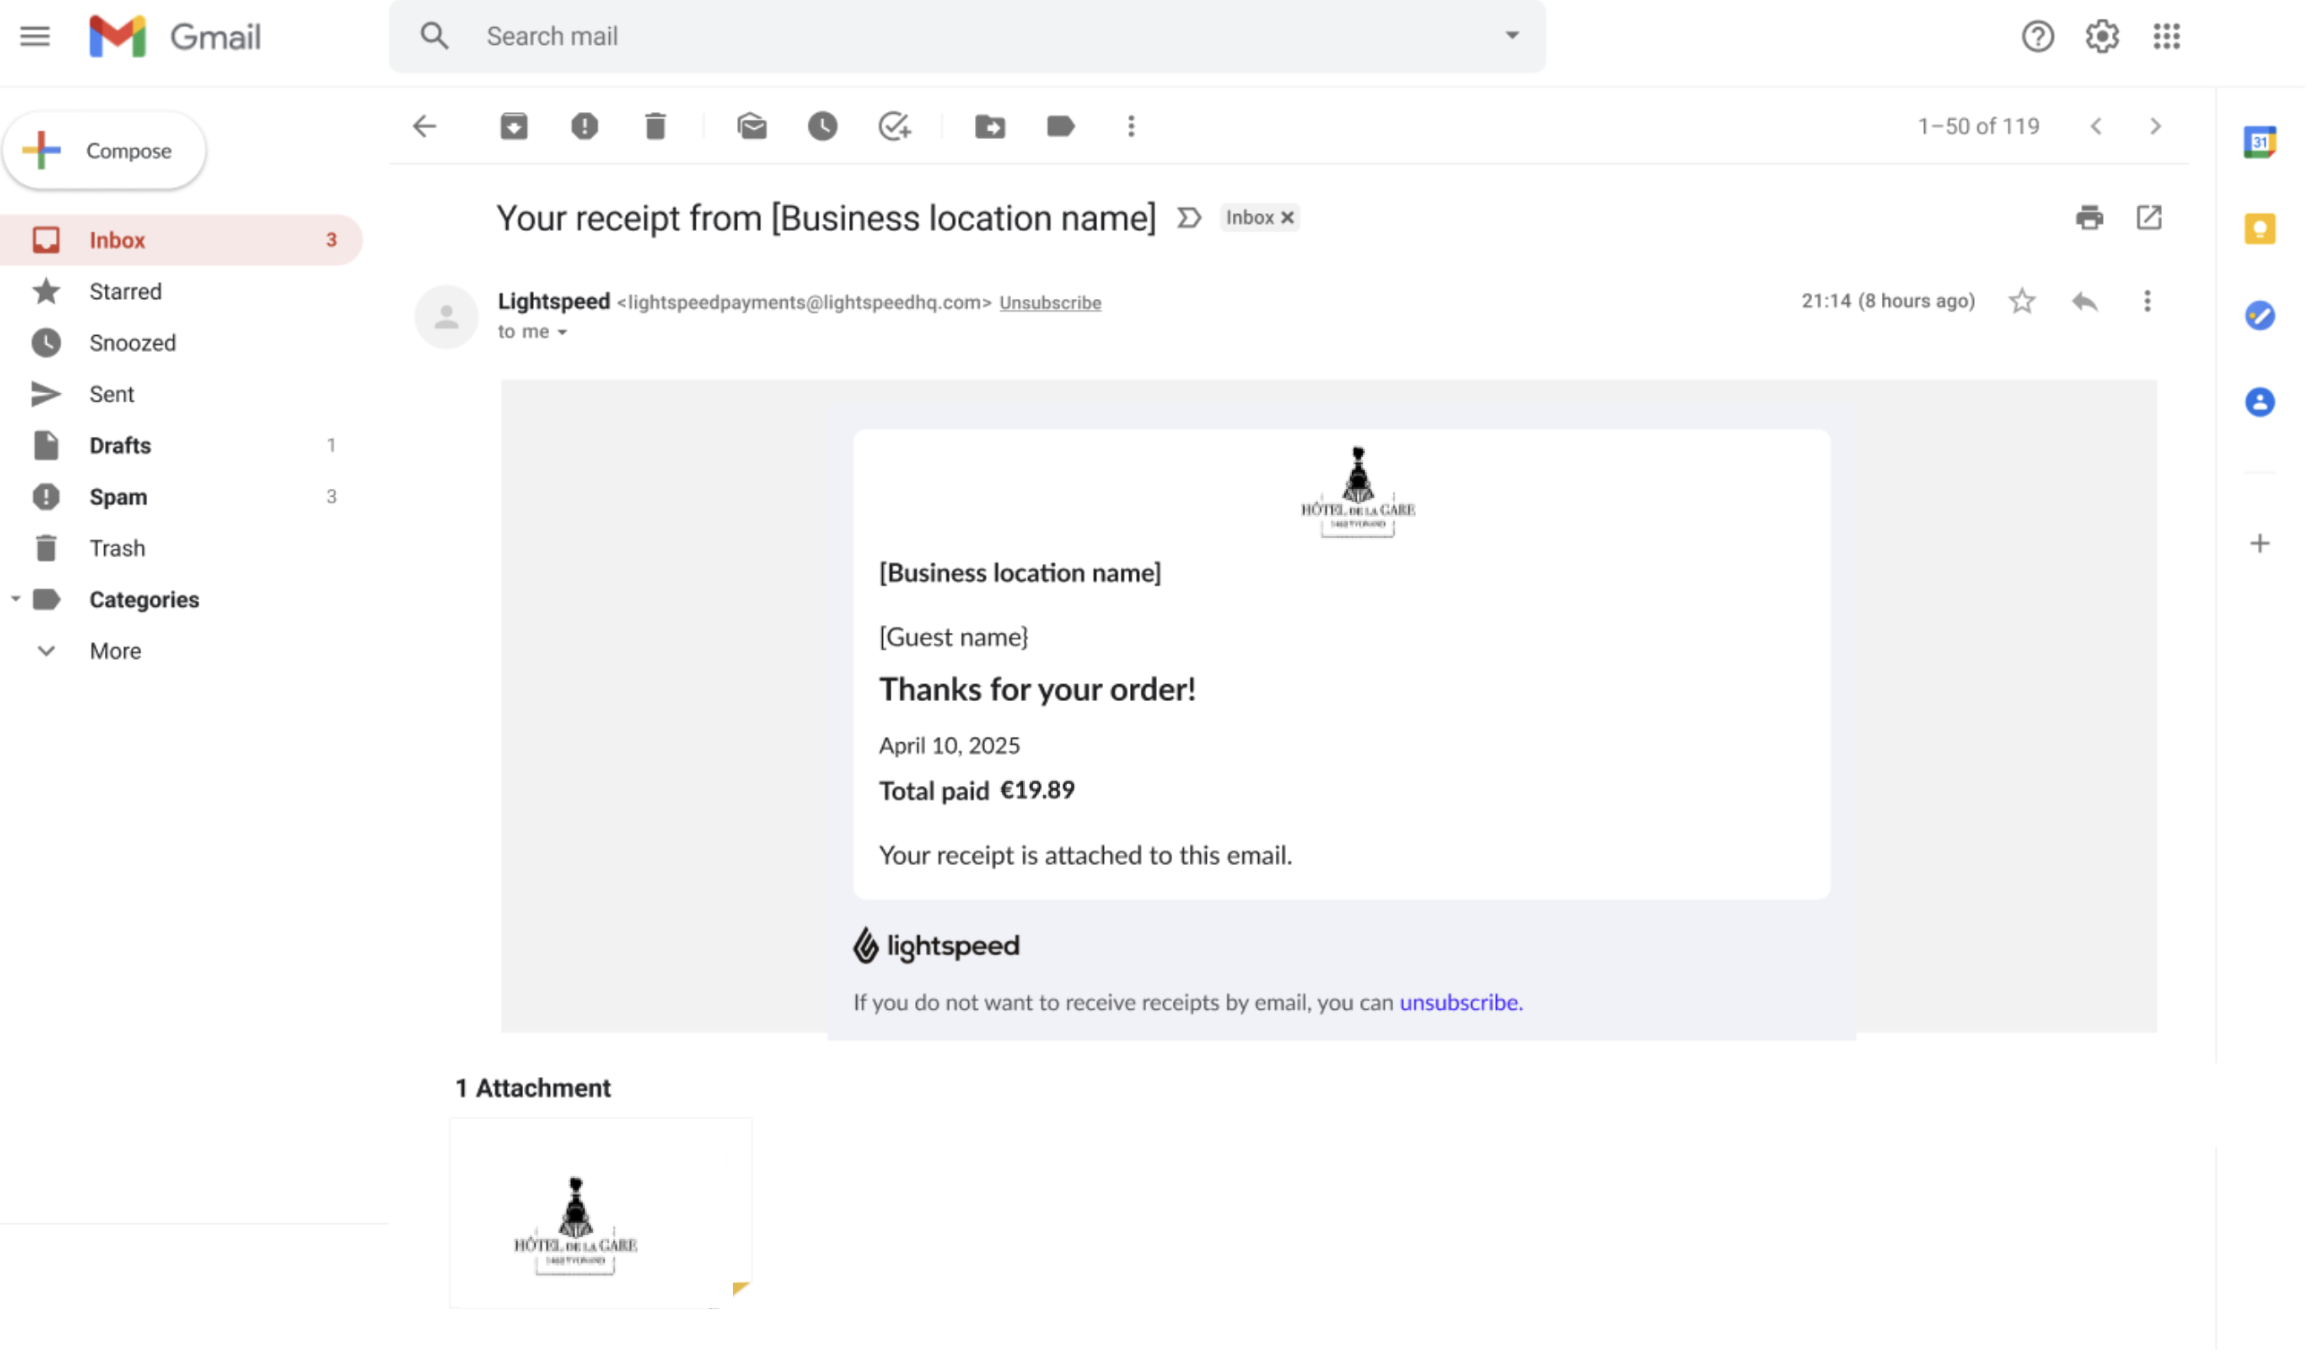
Task: Open the attached receipt thumbnail
Action: 601,1213
